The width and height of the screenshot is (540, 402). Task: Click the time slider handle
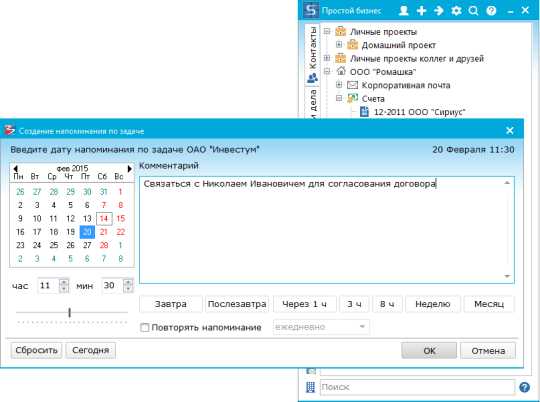point(70,312)
